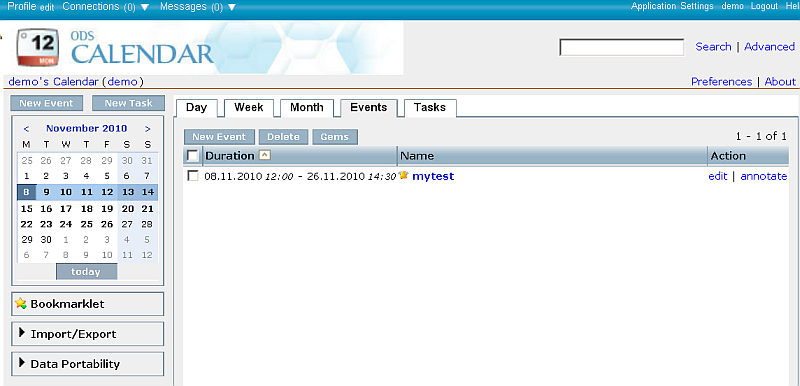Tick the select-all checkbox in table header
Image resolution: width=800 pixels, height=386 pixels.
pos(193,156)
